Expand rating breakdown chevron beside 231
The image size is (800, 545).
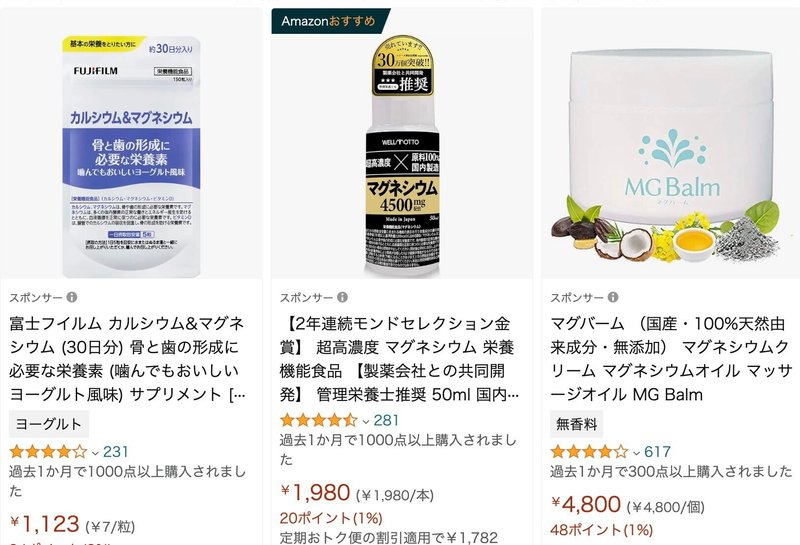[x=95, y=453]
